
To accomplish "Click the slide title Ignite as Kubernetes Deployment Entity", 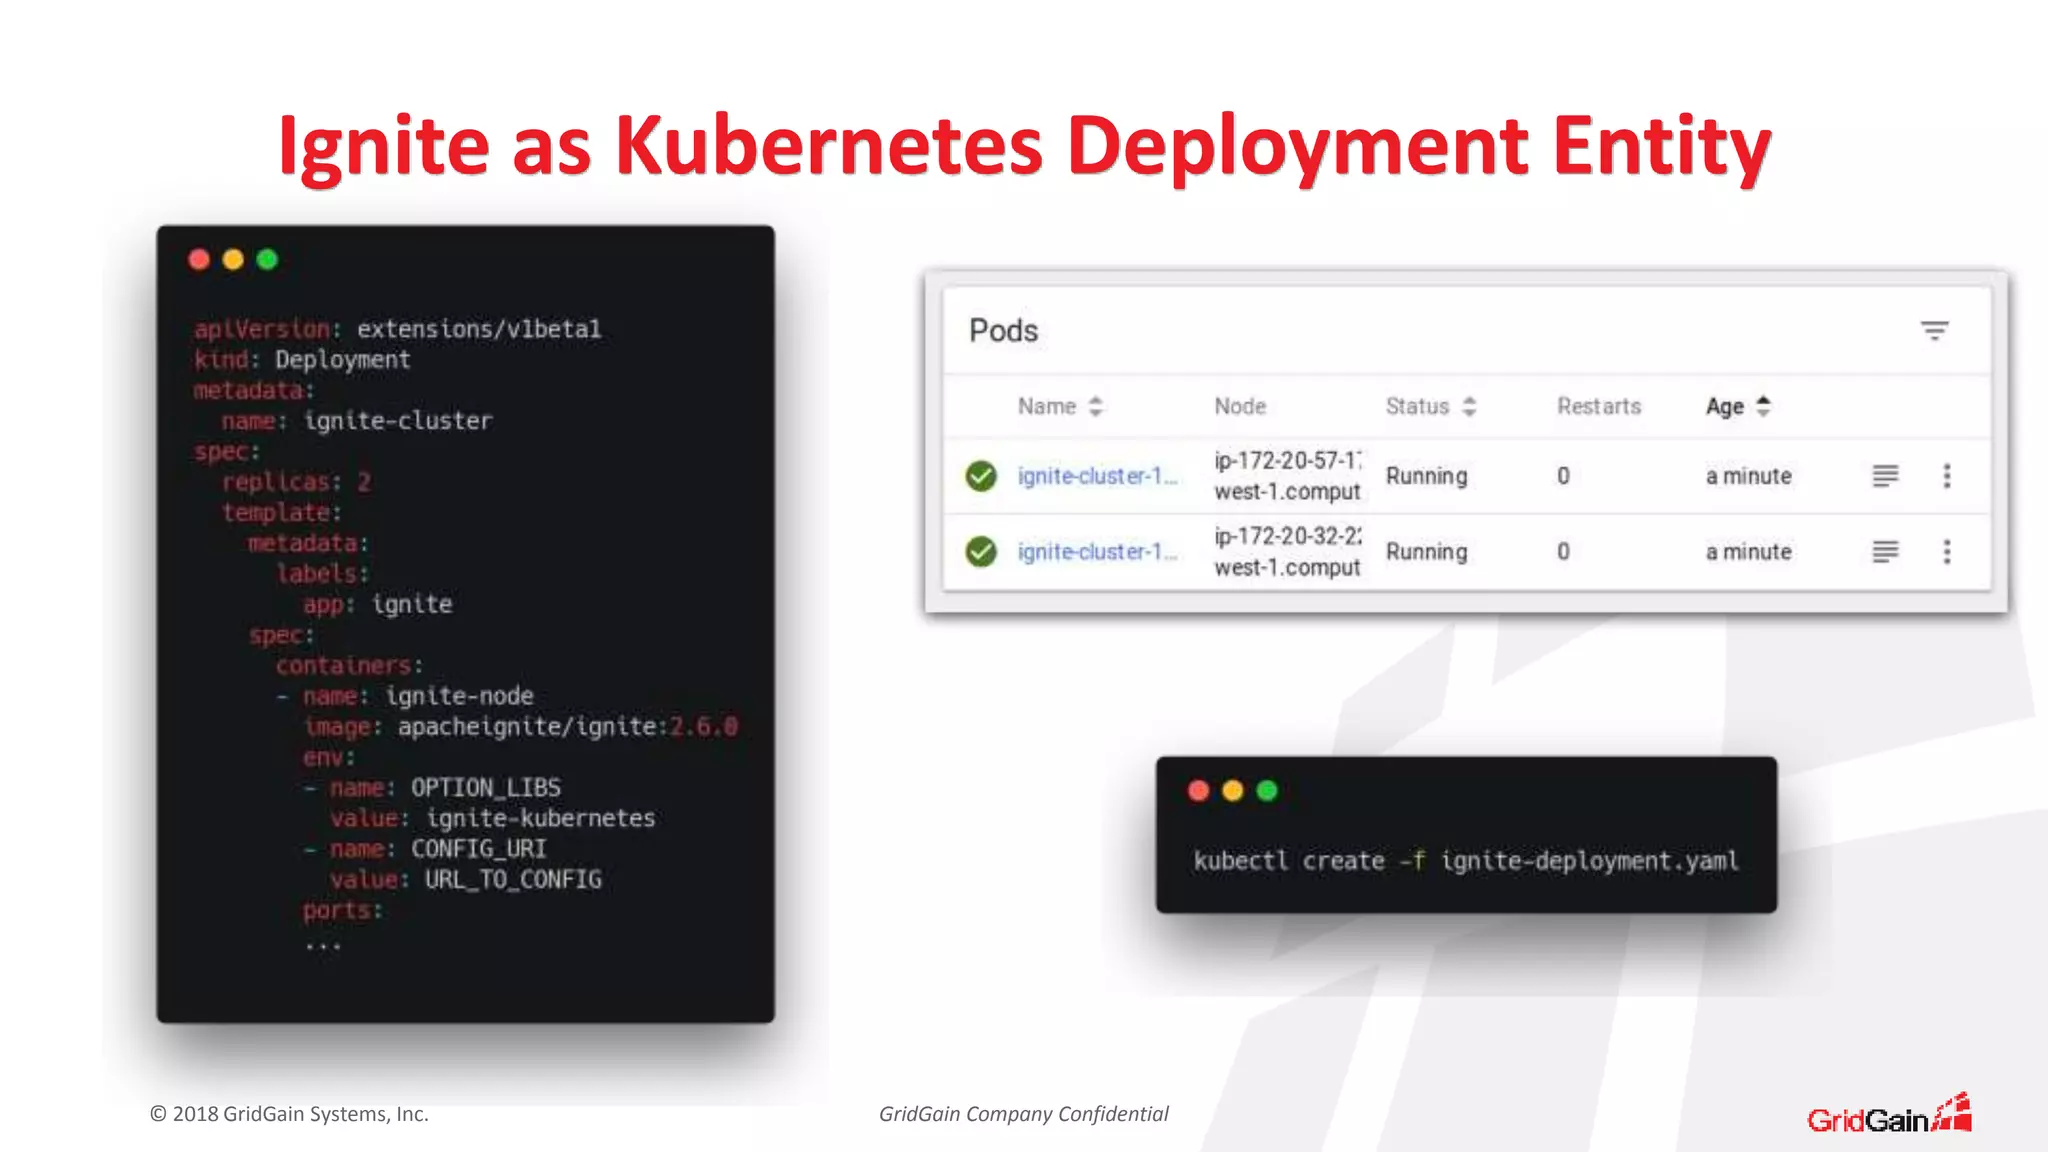I will tap(1024, 146).
